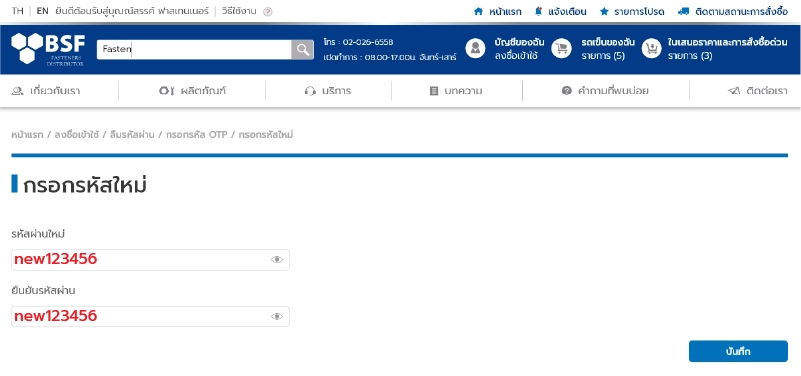Open the help question mark icon next to วิธีใช้งาน

(268, 12)
